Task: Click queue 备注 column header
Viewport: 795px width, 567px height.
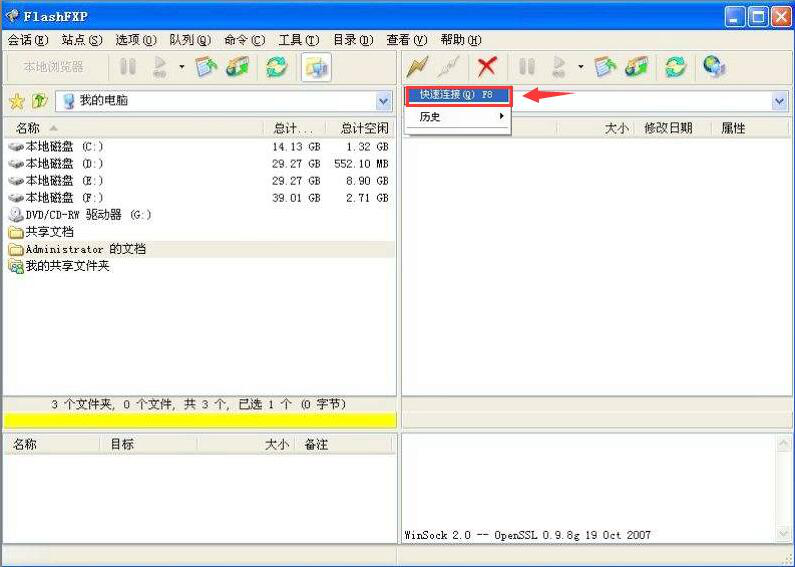Action: [x=343, y=445]
